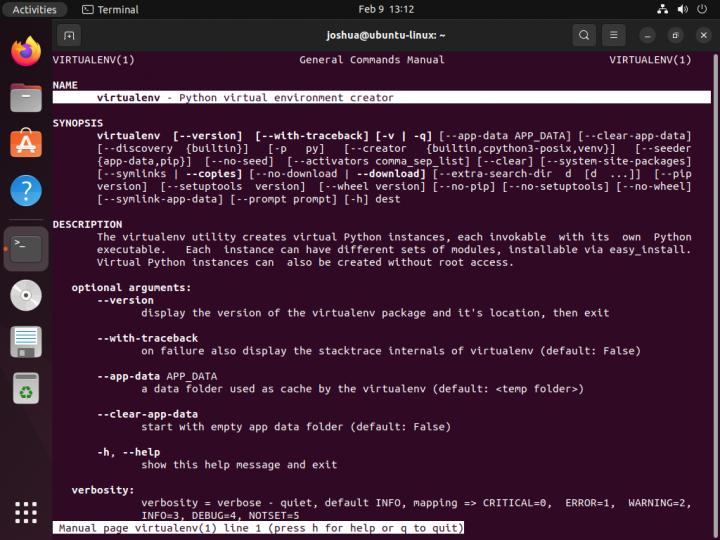
Task: Open the Trash from the dock
Action: click(x=26, y=388)
